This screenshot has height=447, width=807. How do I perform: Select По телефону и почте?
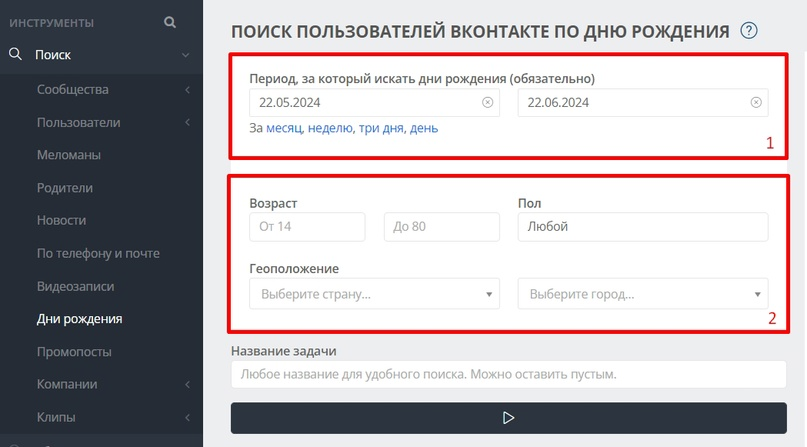pos(98,253)
